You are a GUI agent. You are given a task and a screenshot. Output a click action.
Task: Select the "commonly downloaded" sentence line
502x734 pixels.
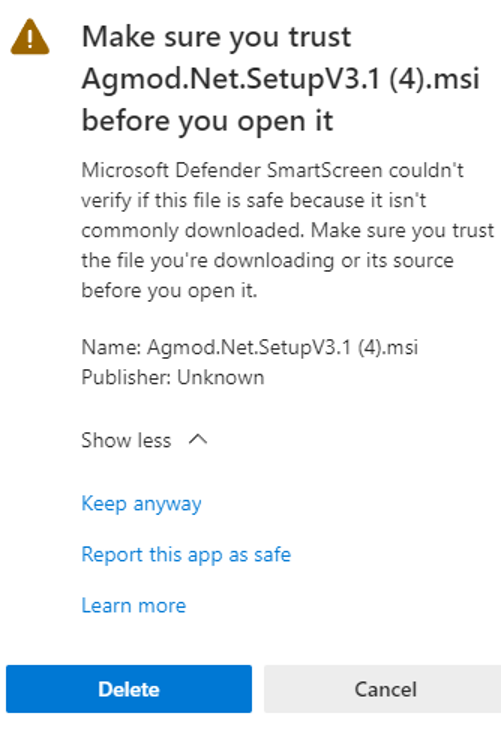196,230
